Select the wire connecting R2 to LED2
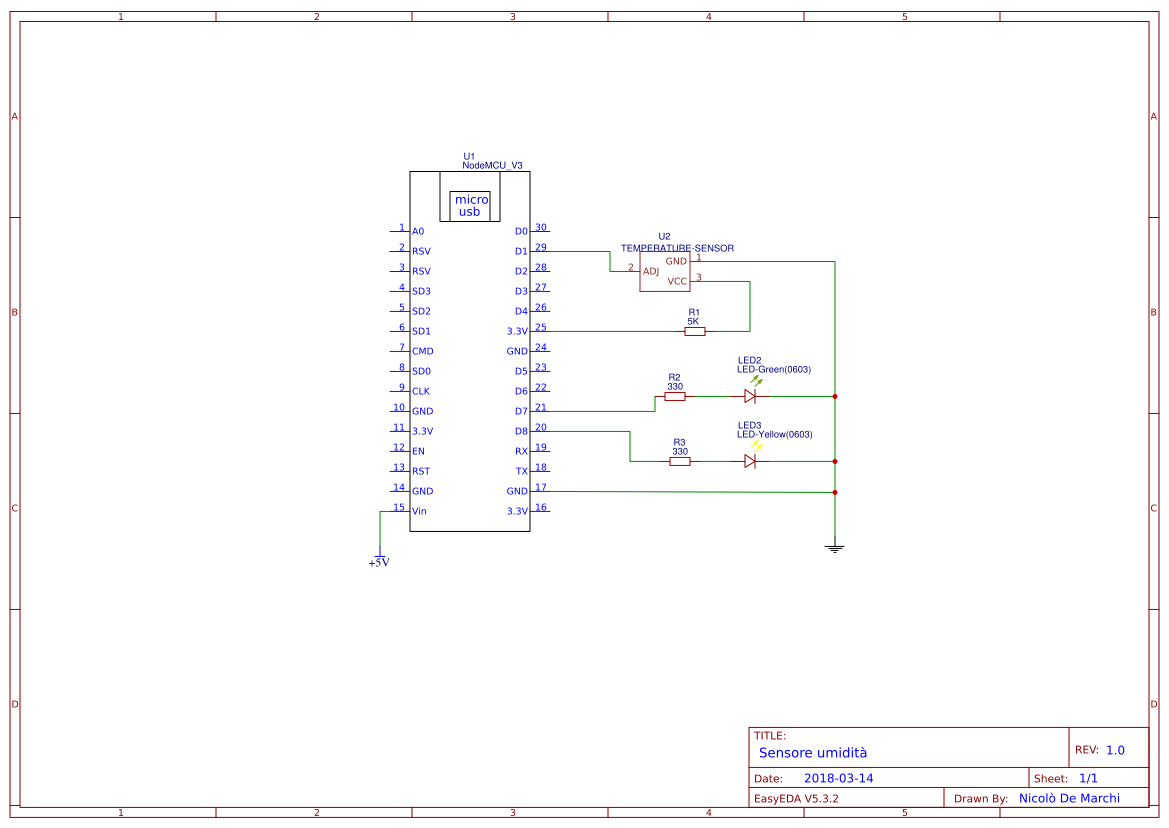Screen dimensions: 1169x828 (712, 396)
